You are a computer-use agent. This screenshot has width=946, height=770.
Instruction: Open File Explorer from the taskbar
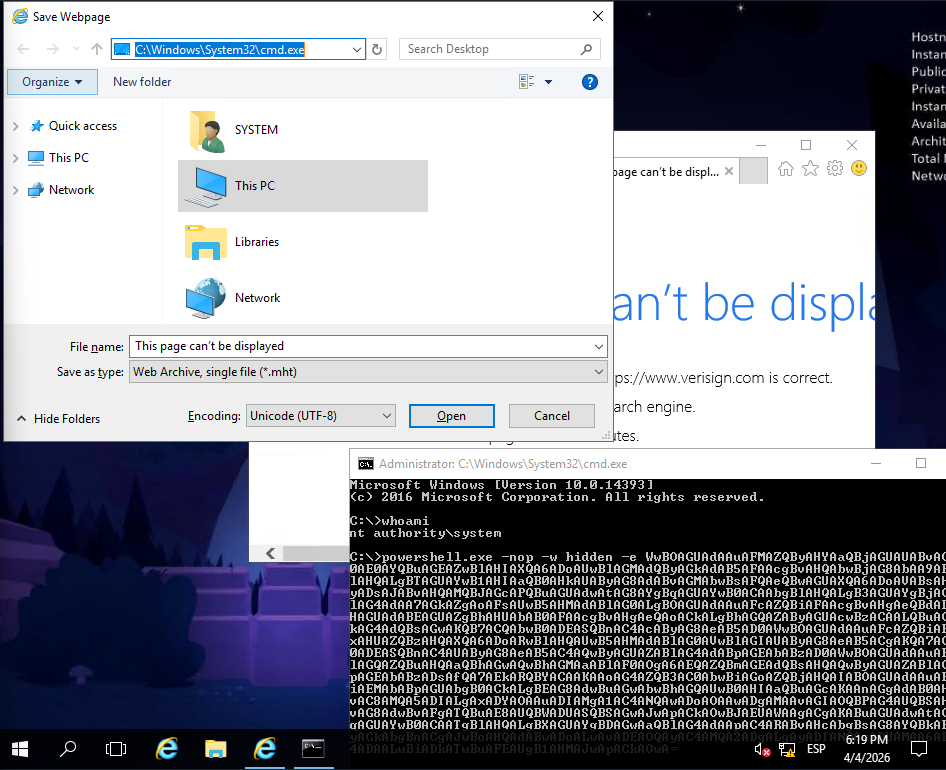click(215, 748)
